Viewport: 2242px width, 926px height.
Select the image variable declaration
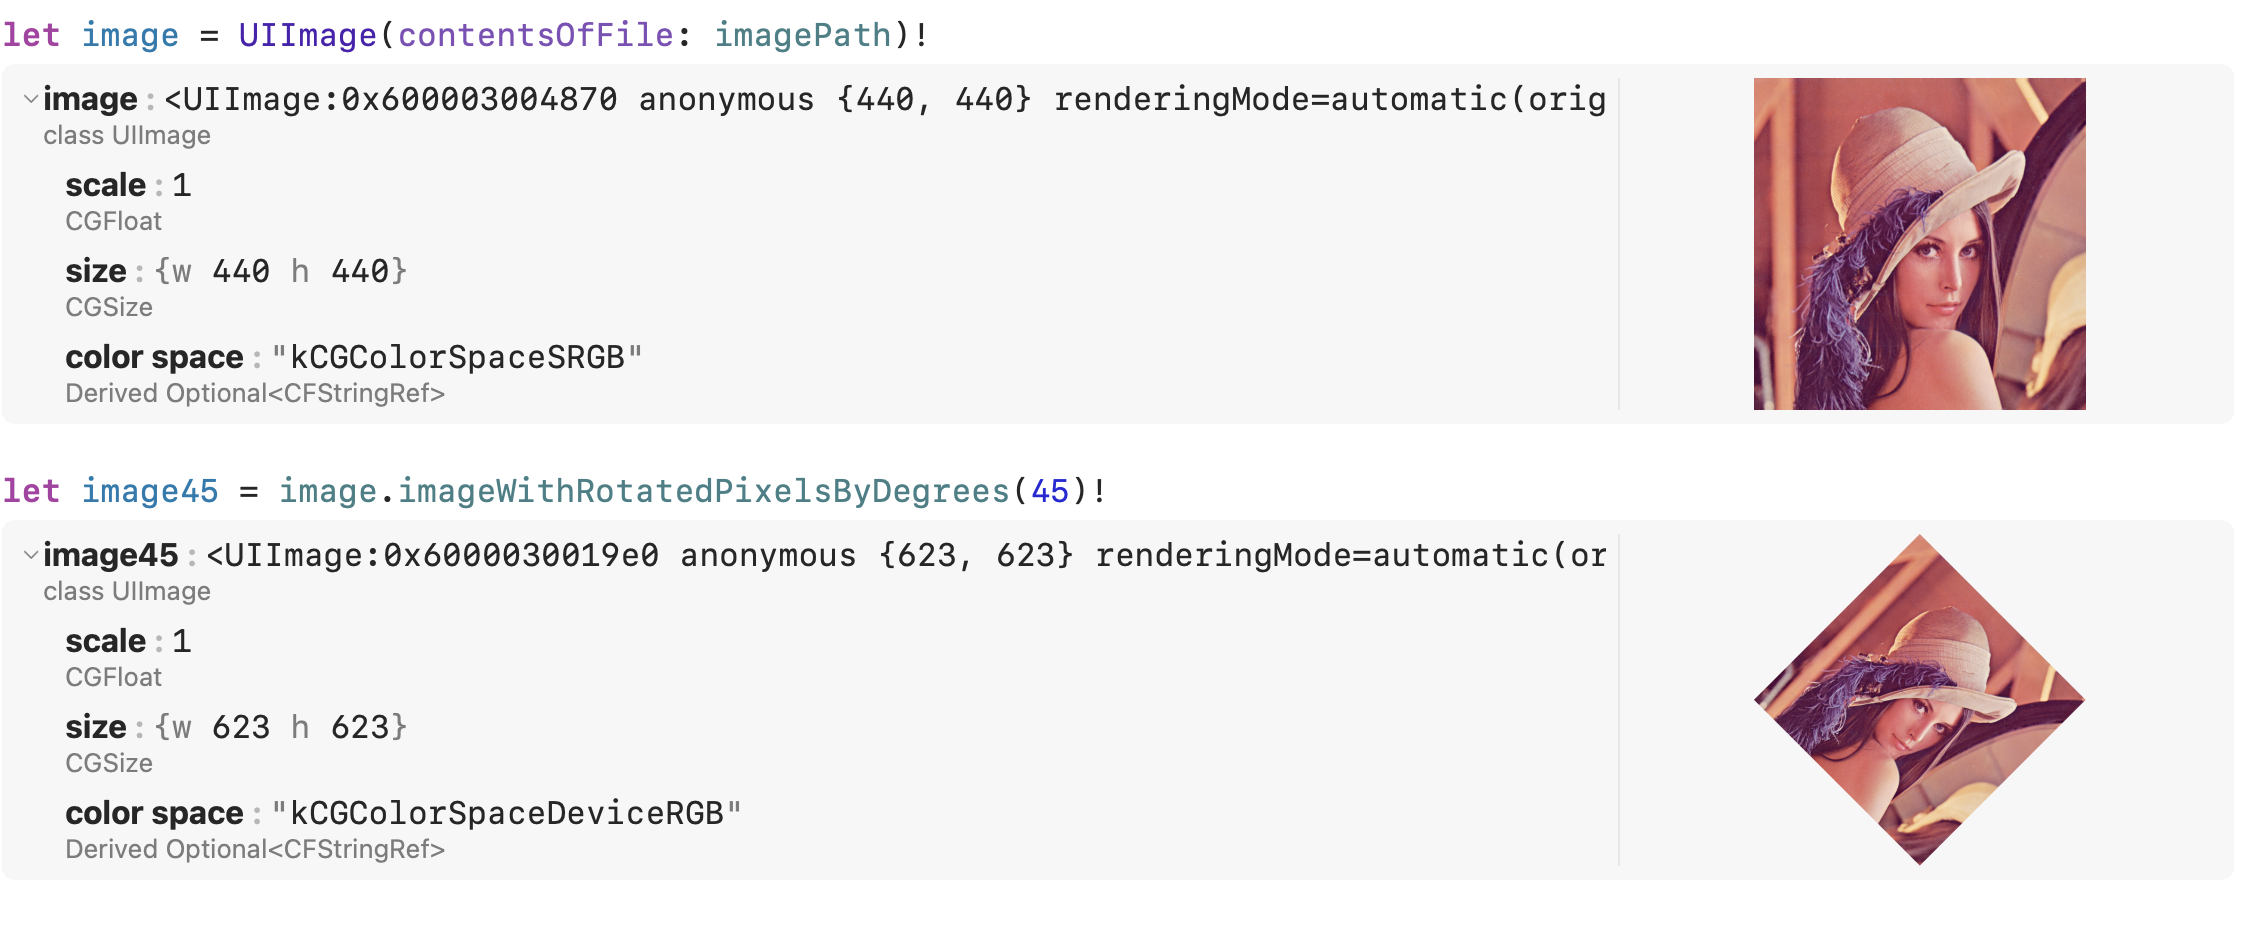[131, 35]
